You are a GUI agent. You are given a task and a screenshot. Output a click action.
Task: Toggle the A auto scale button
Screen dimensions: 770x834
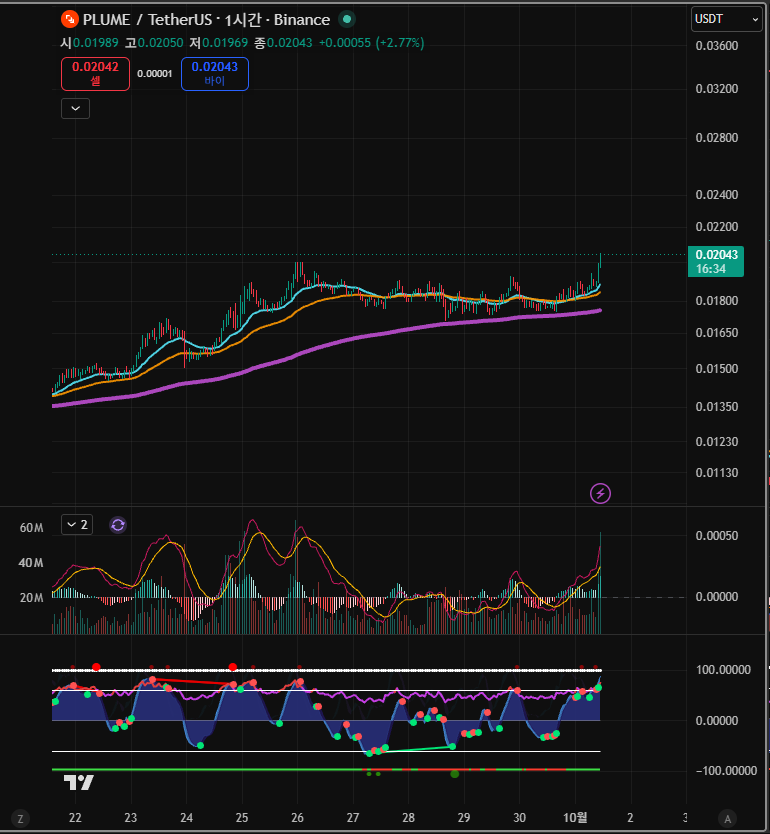727,819
